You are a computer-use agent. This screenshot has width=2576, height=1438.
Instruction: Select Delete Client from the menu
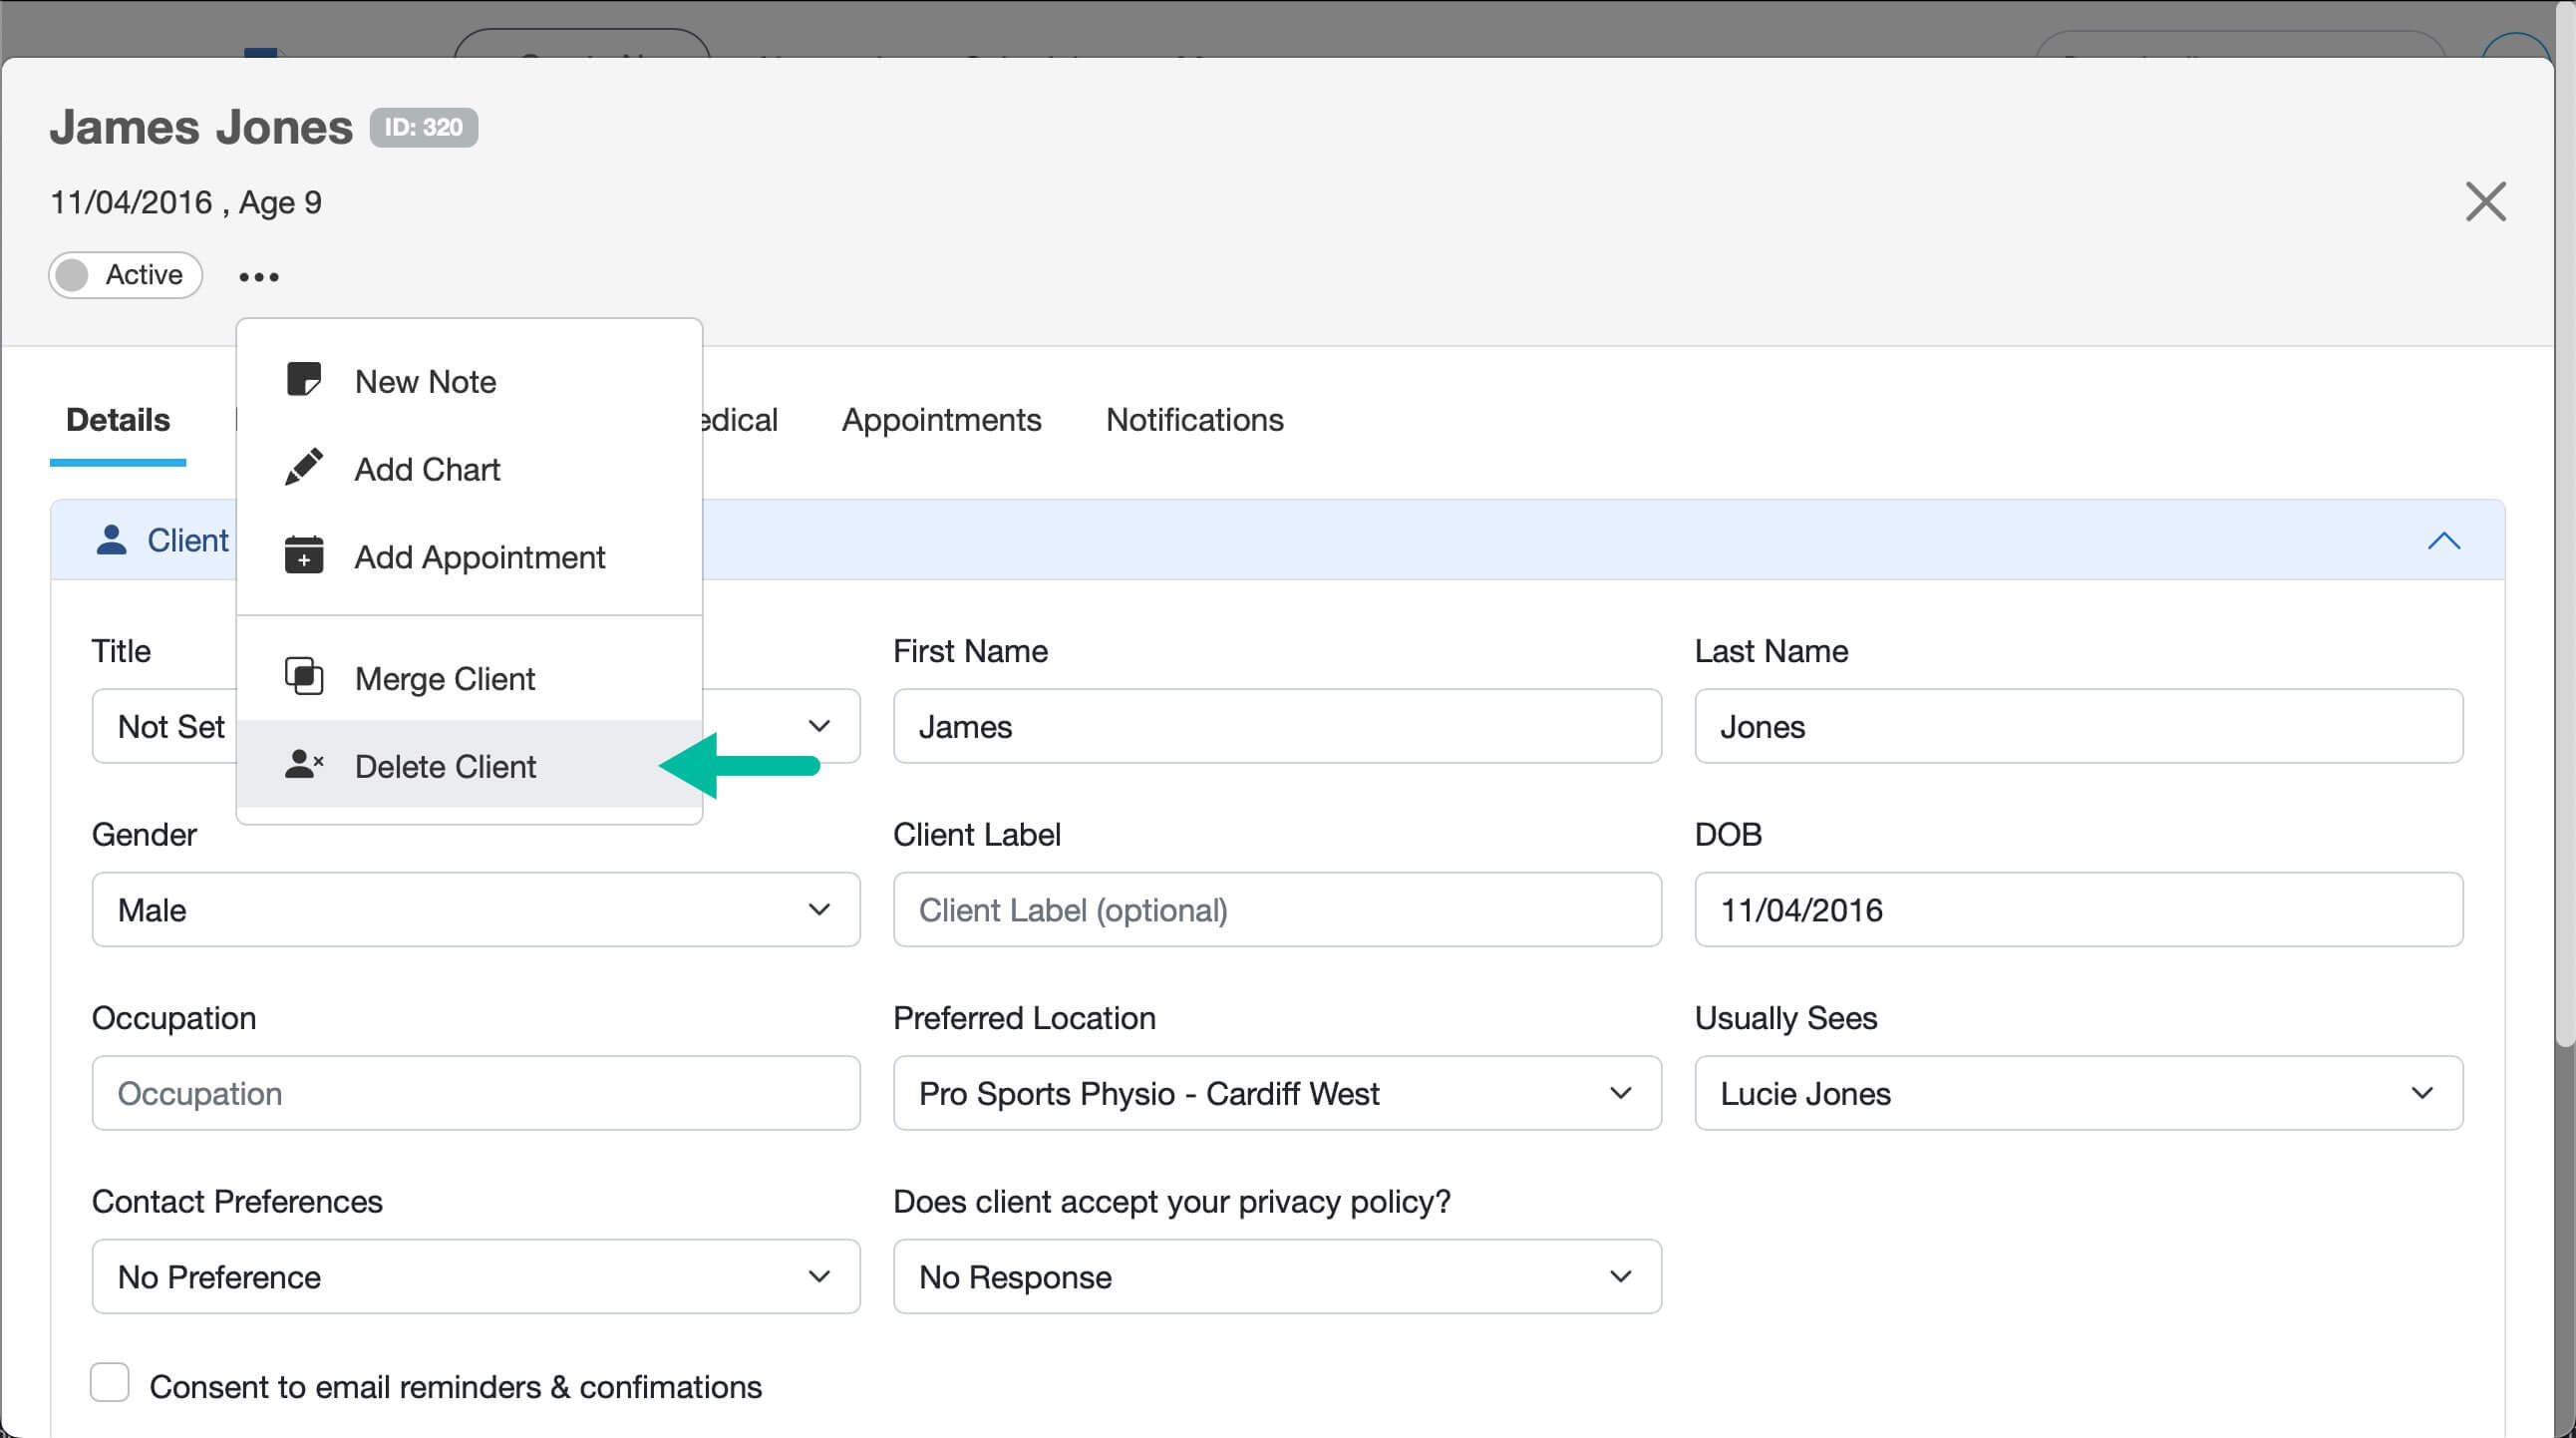pos(445,766)
